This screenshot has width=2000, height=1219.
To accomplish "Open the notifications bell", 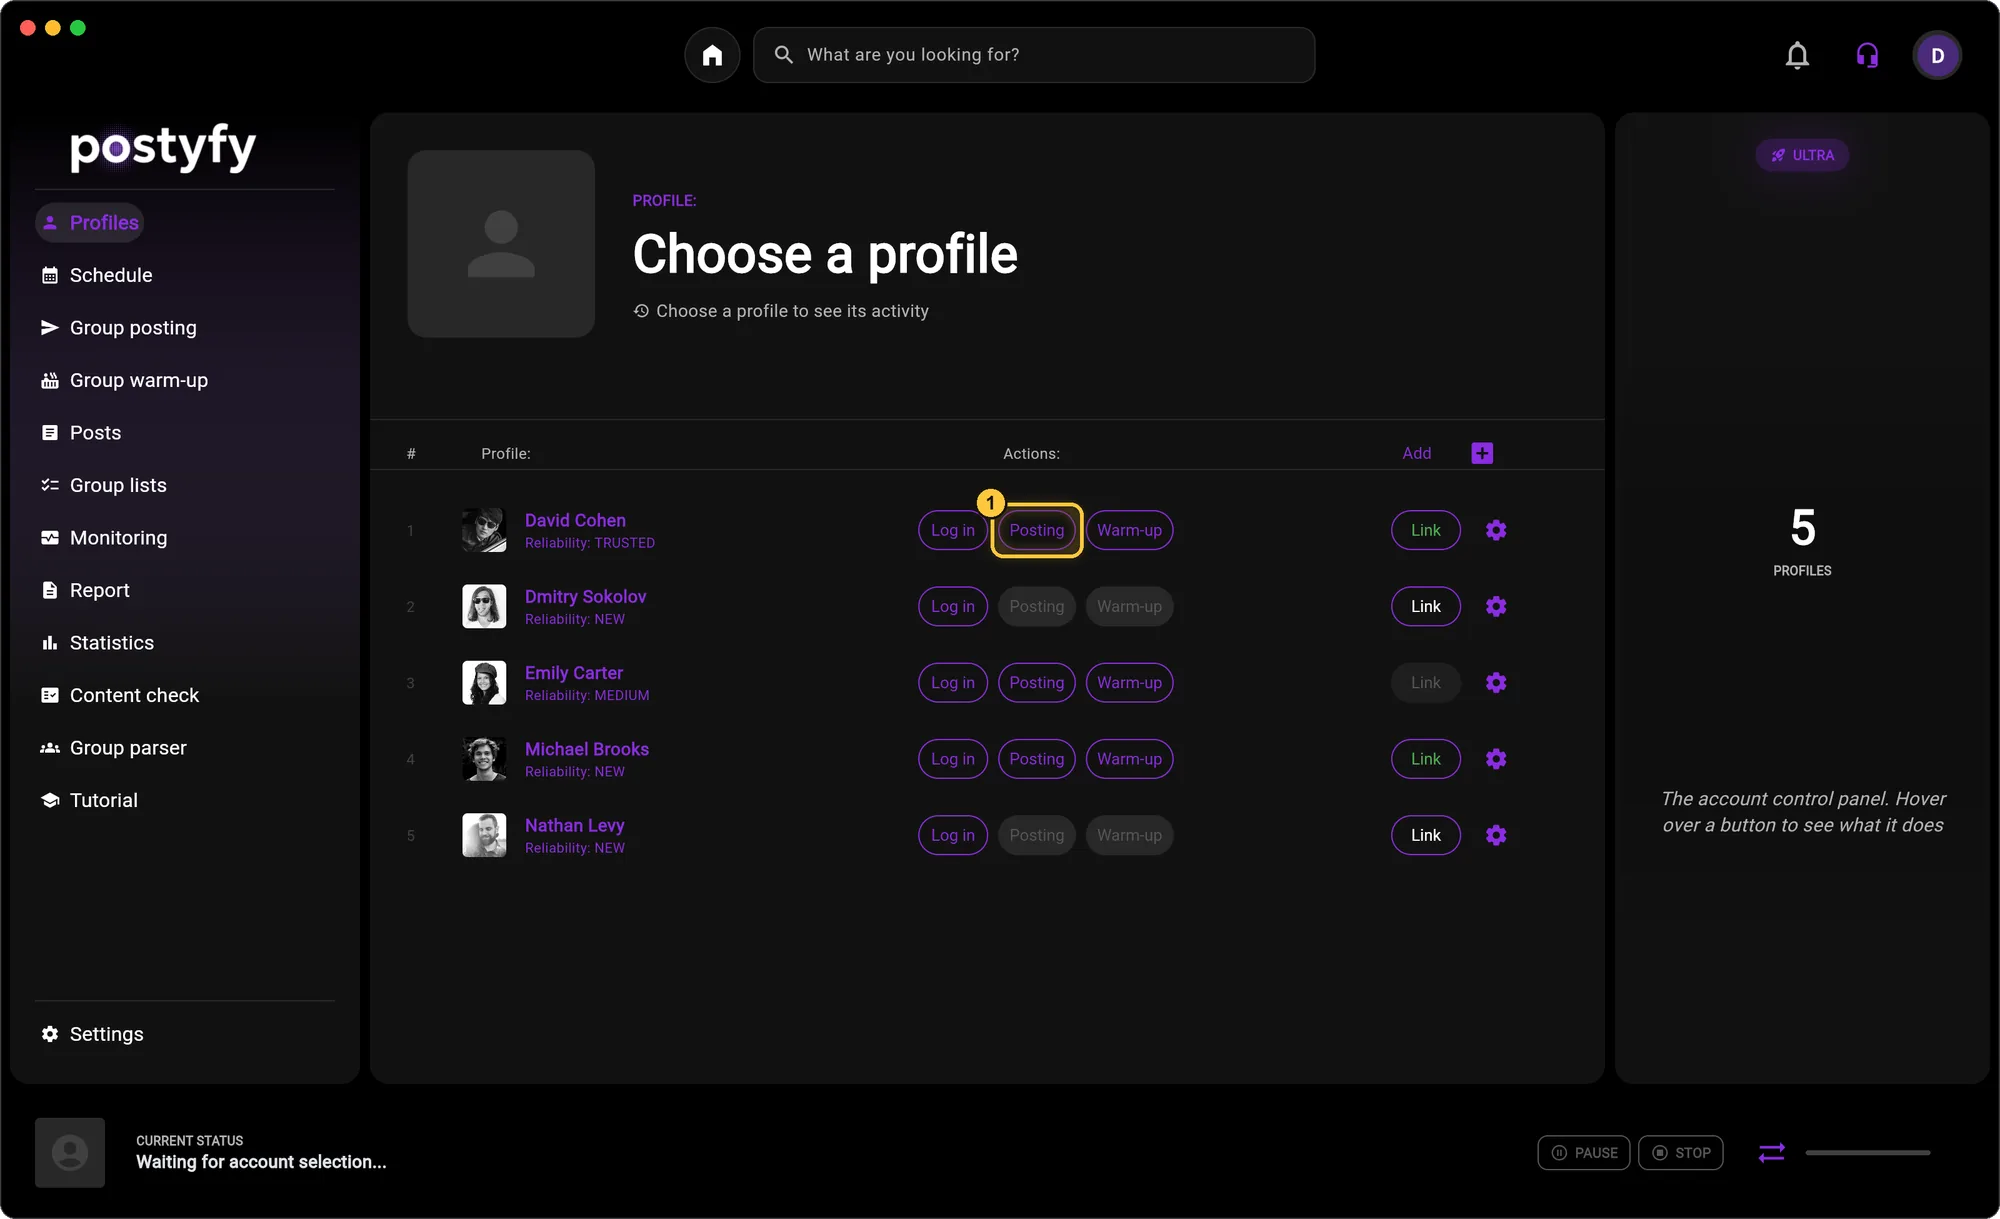I will point(1797,55).
